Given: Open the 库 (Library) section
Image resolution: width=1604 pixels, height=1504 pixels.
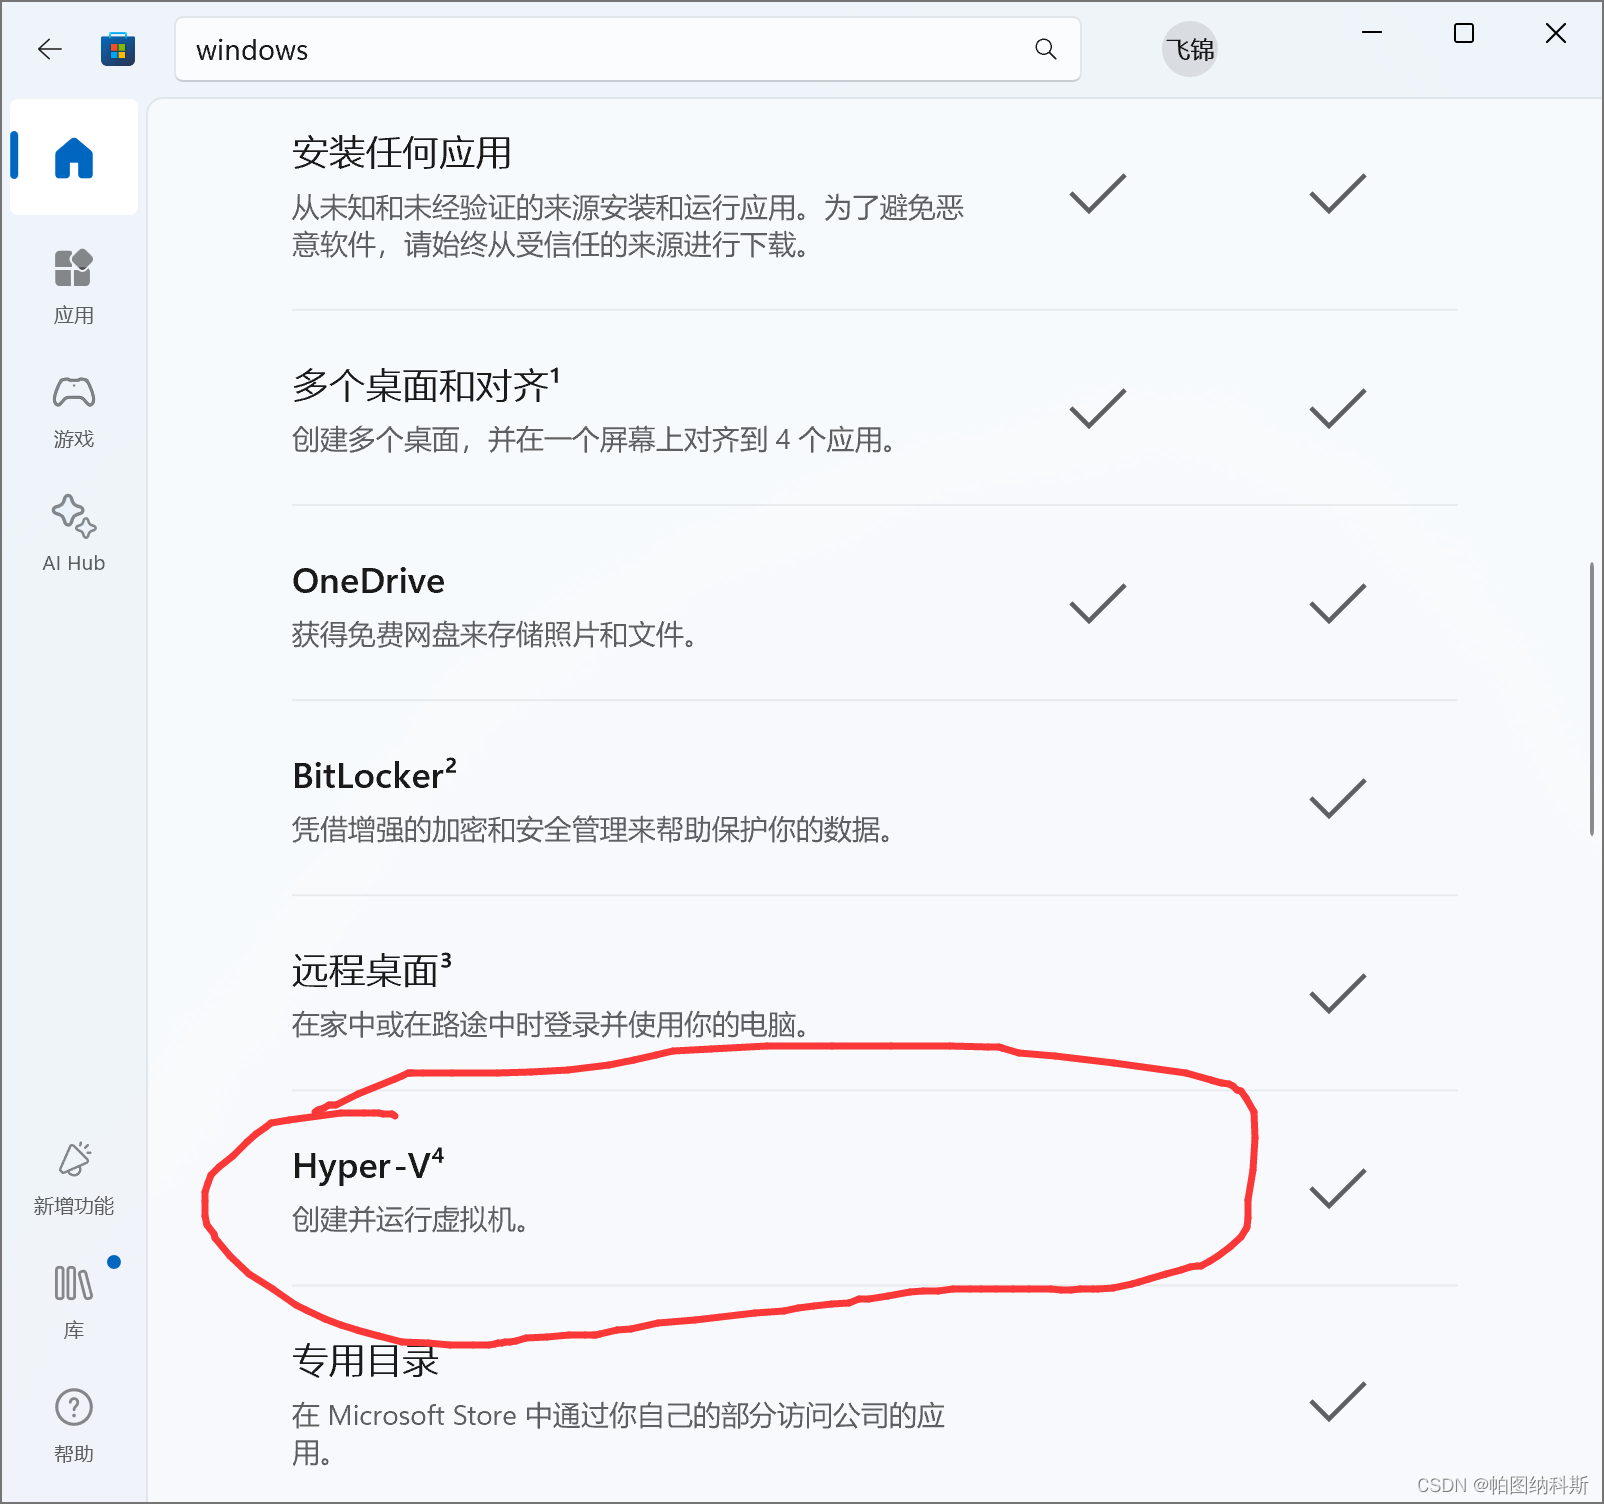Looking at the screenshot, I should point(74,1302).
